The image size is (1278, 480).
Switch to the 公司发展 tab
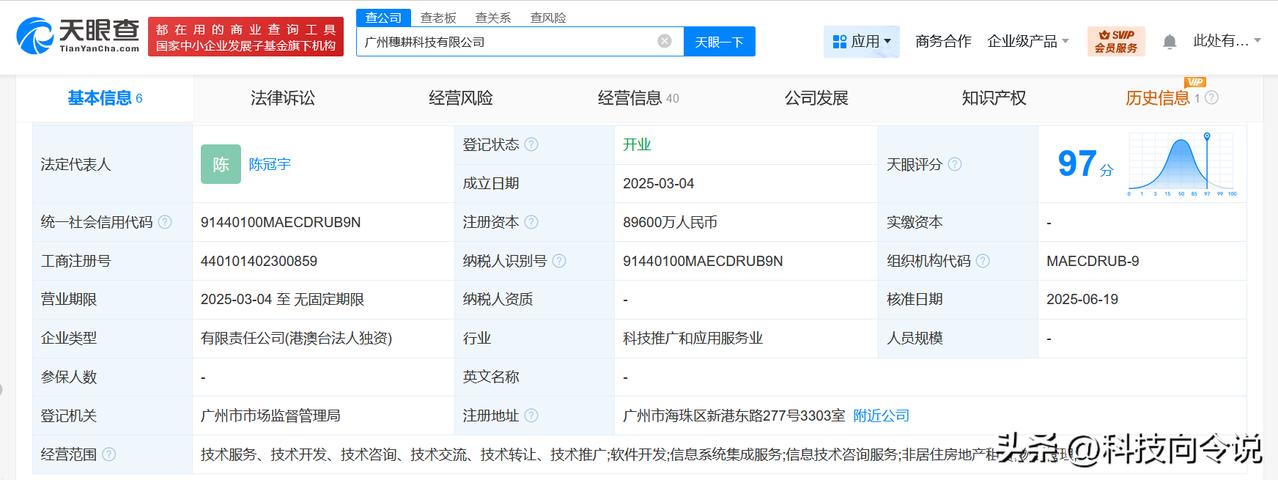pos(816,98)
